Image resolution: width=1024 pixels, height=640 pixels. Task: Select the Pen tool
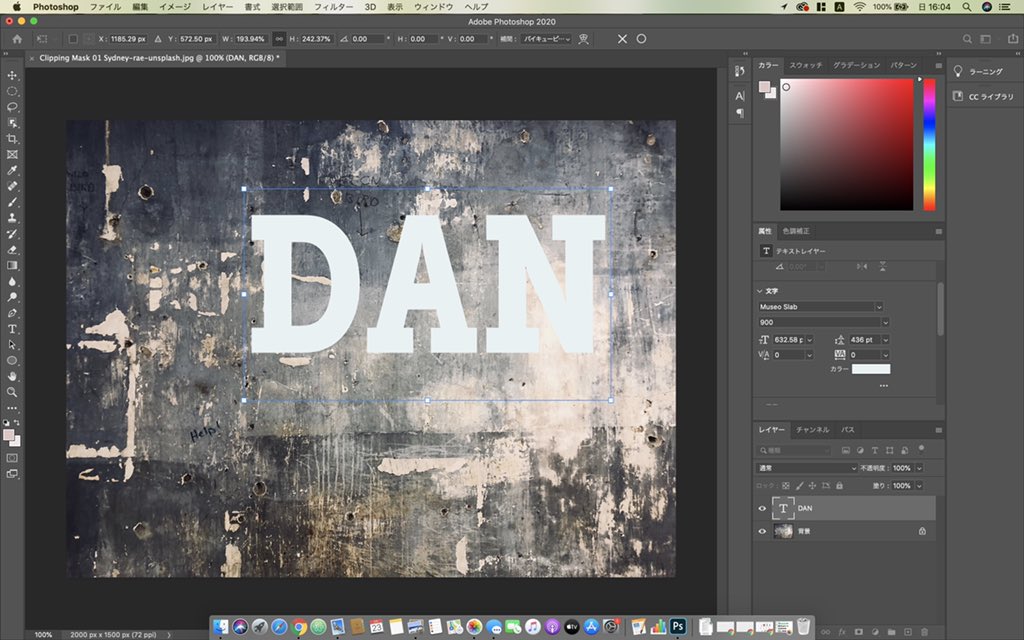pyautogui.click(x=12, y=313)
